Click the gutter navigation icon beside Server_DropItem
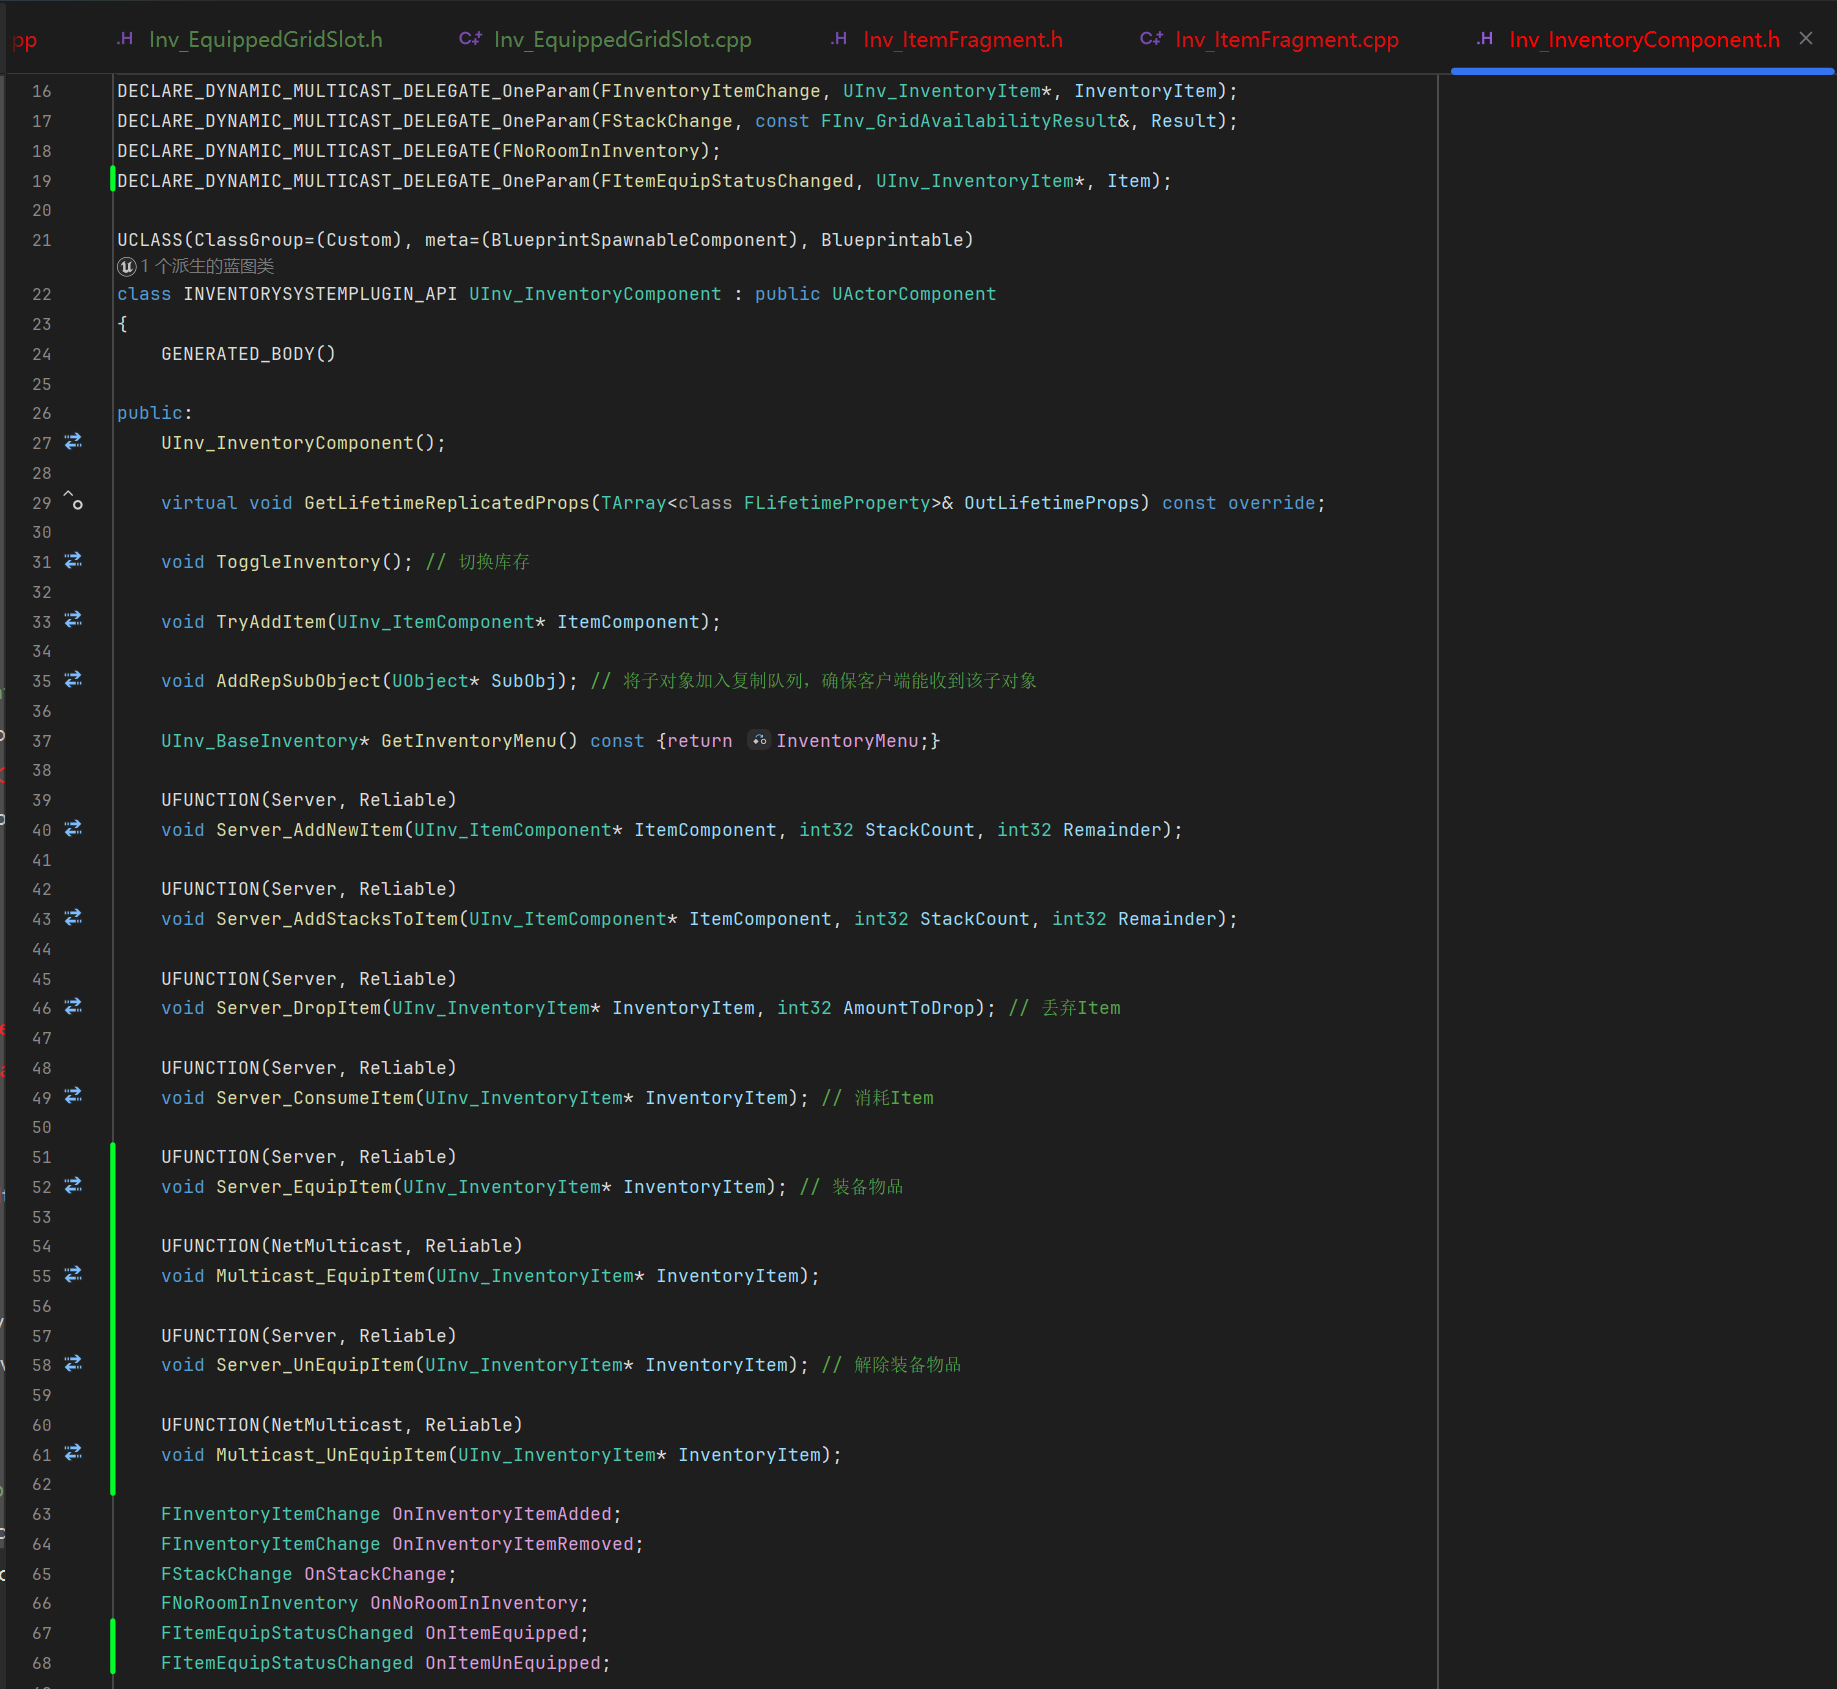1837x1689 pixels. (73, 1007)
